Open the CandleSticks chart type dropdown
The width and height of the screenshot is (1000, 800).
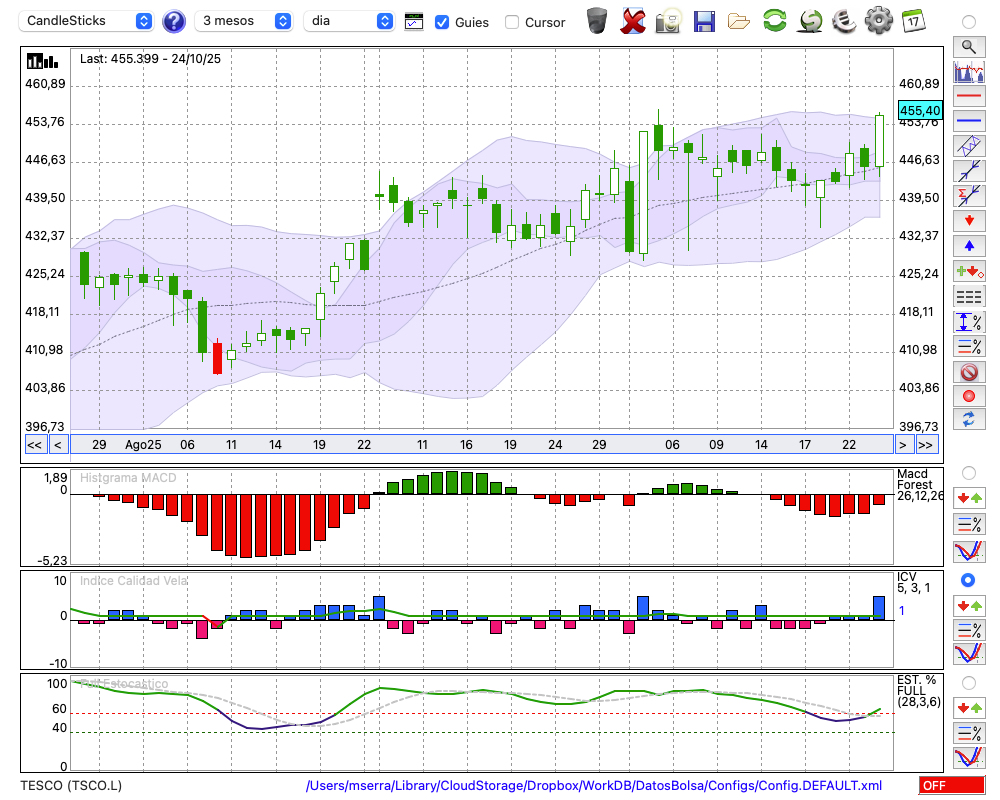87,21
